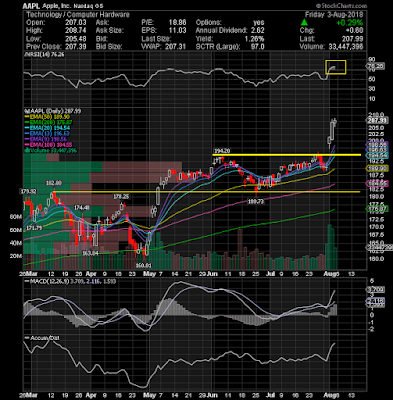Click the Yield value 1.26%
This screenshot has height=400, width=393.
[x=254, y=39]
